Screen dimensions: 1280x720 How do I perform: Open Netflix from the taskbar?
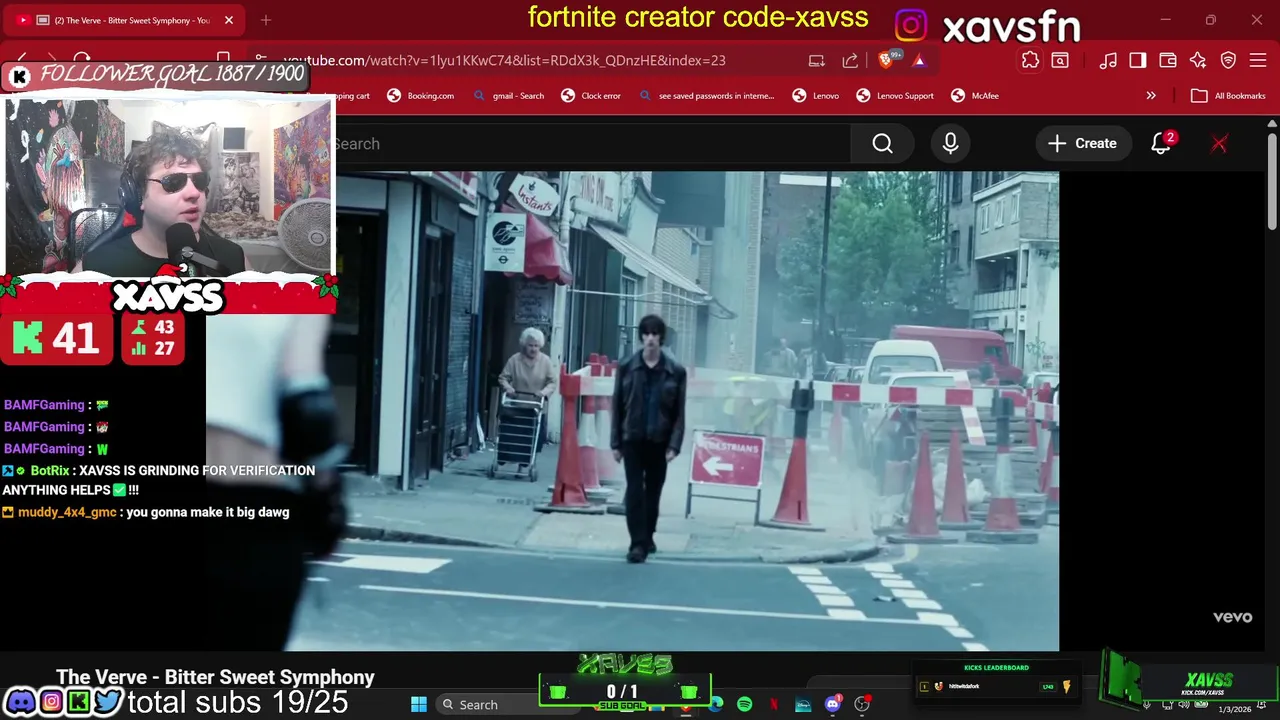point(774,704)
